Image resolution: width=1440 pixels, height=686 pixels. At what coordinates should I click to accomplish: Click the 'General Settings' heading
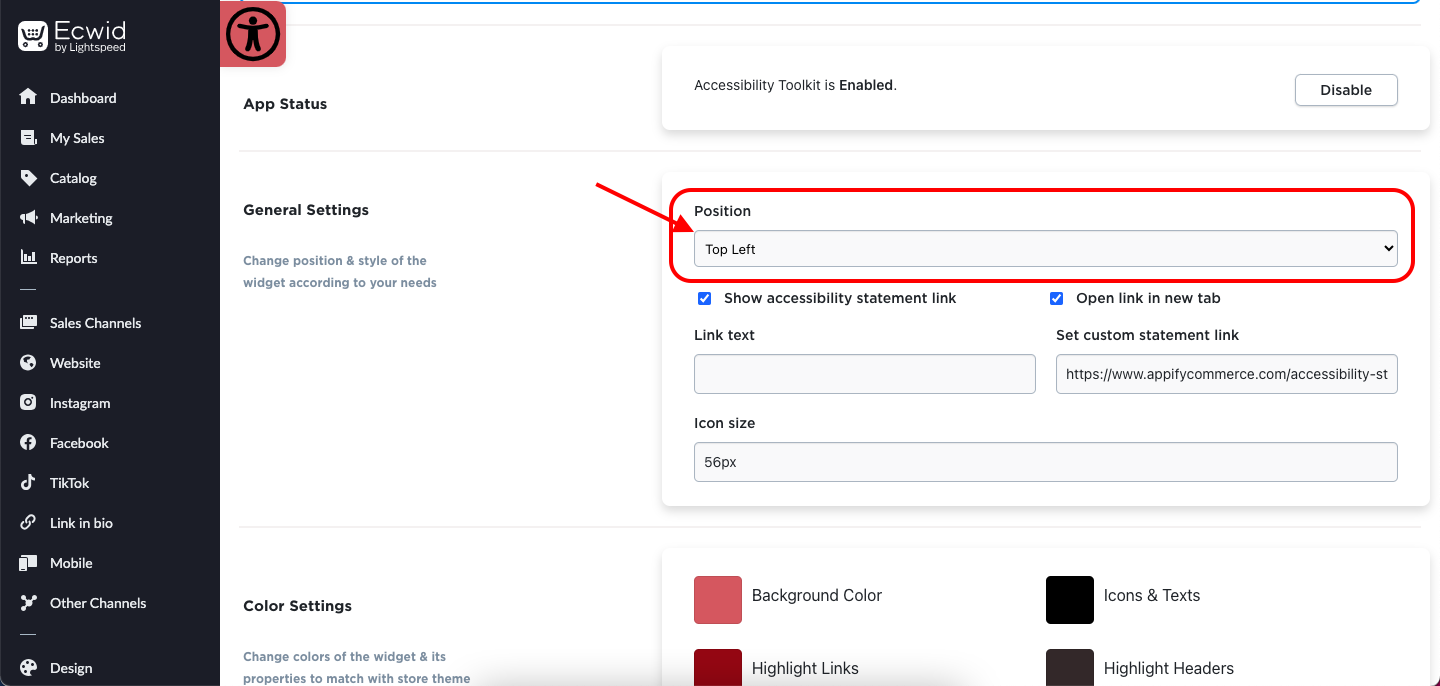point(306,210)
